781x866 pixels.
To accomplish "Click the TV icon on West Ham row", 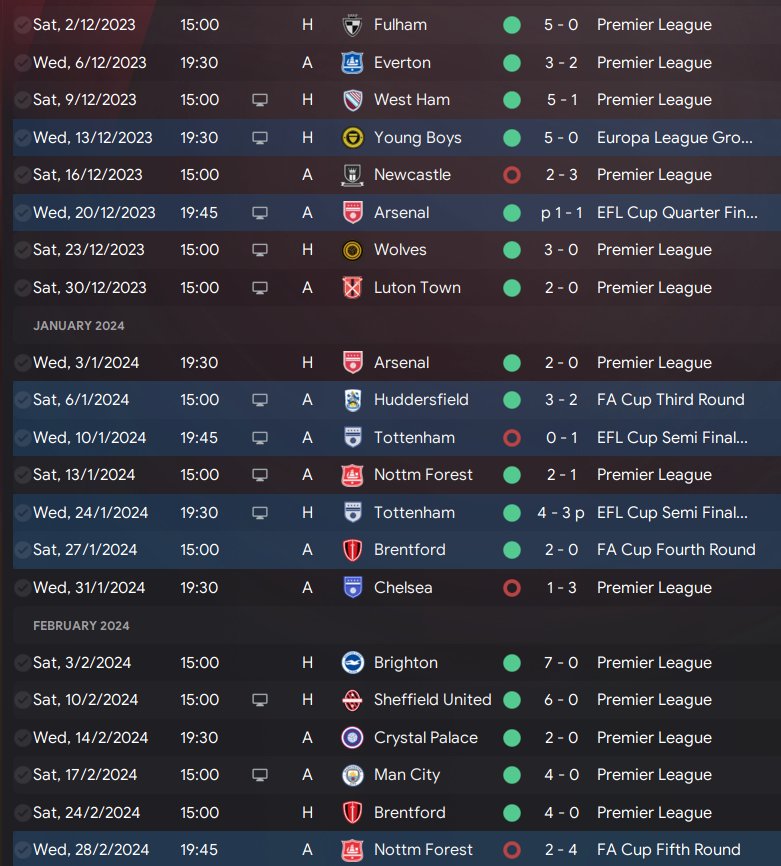I will [x=260, y=100].
